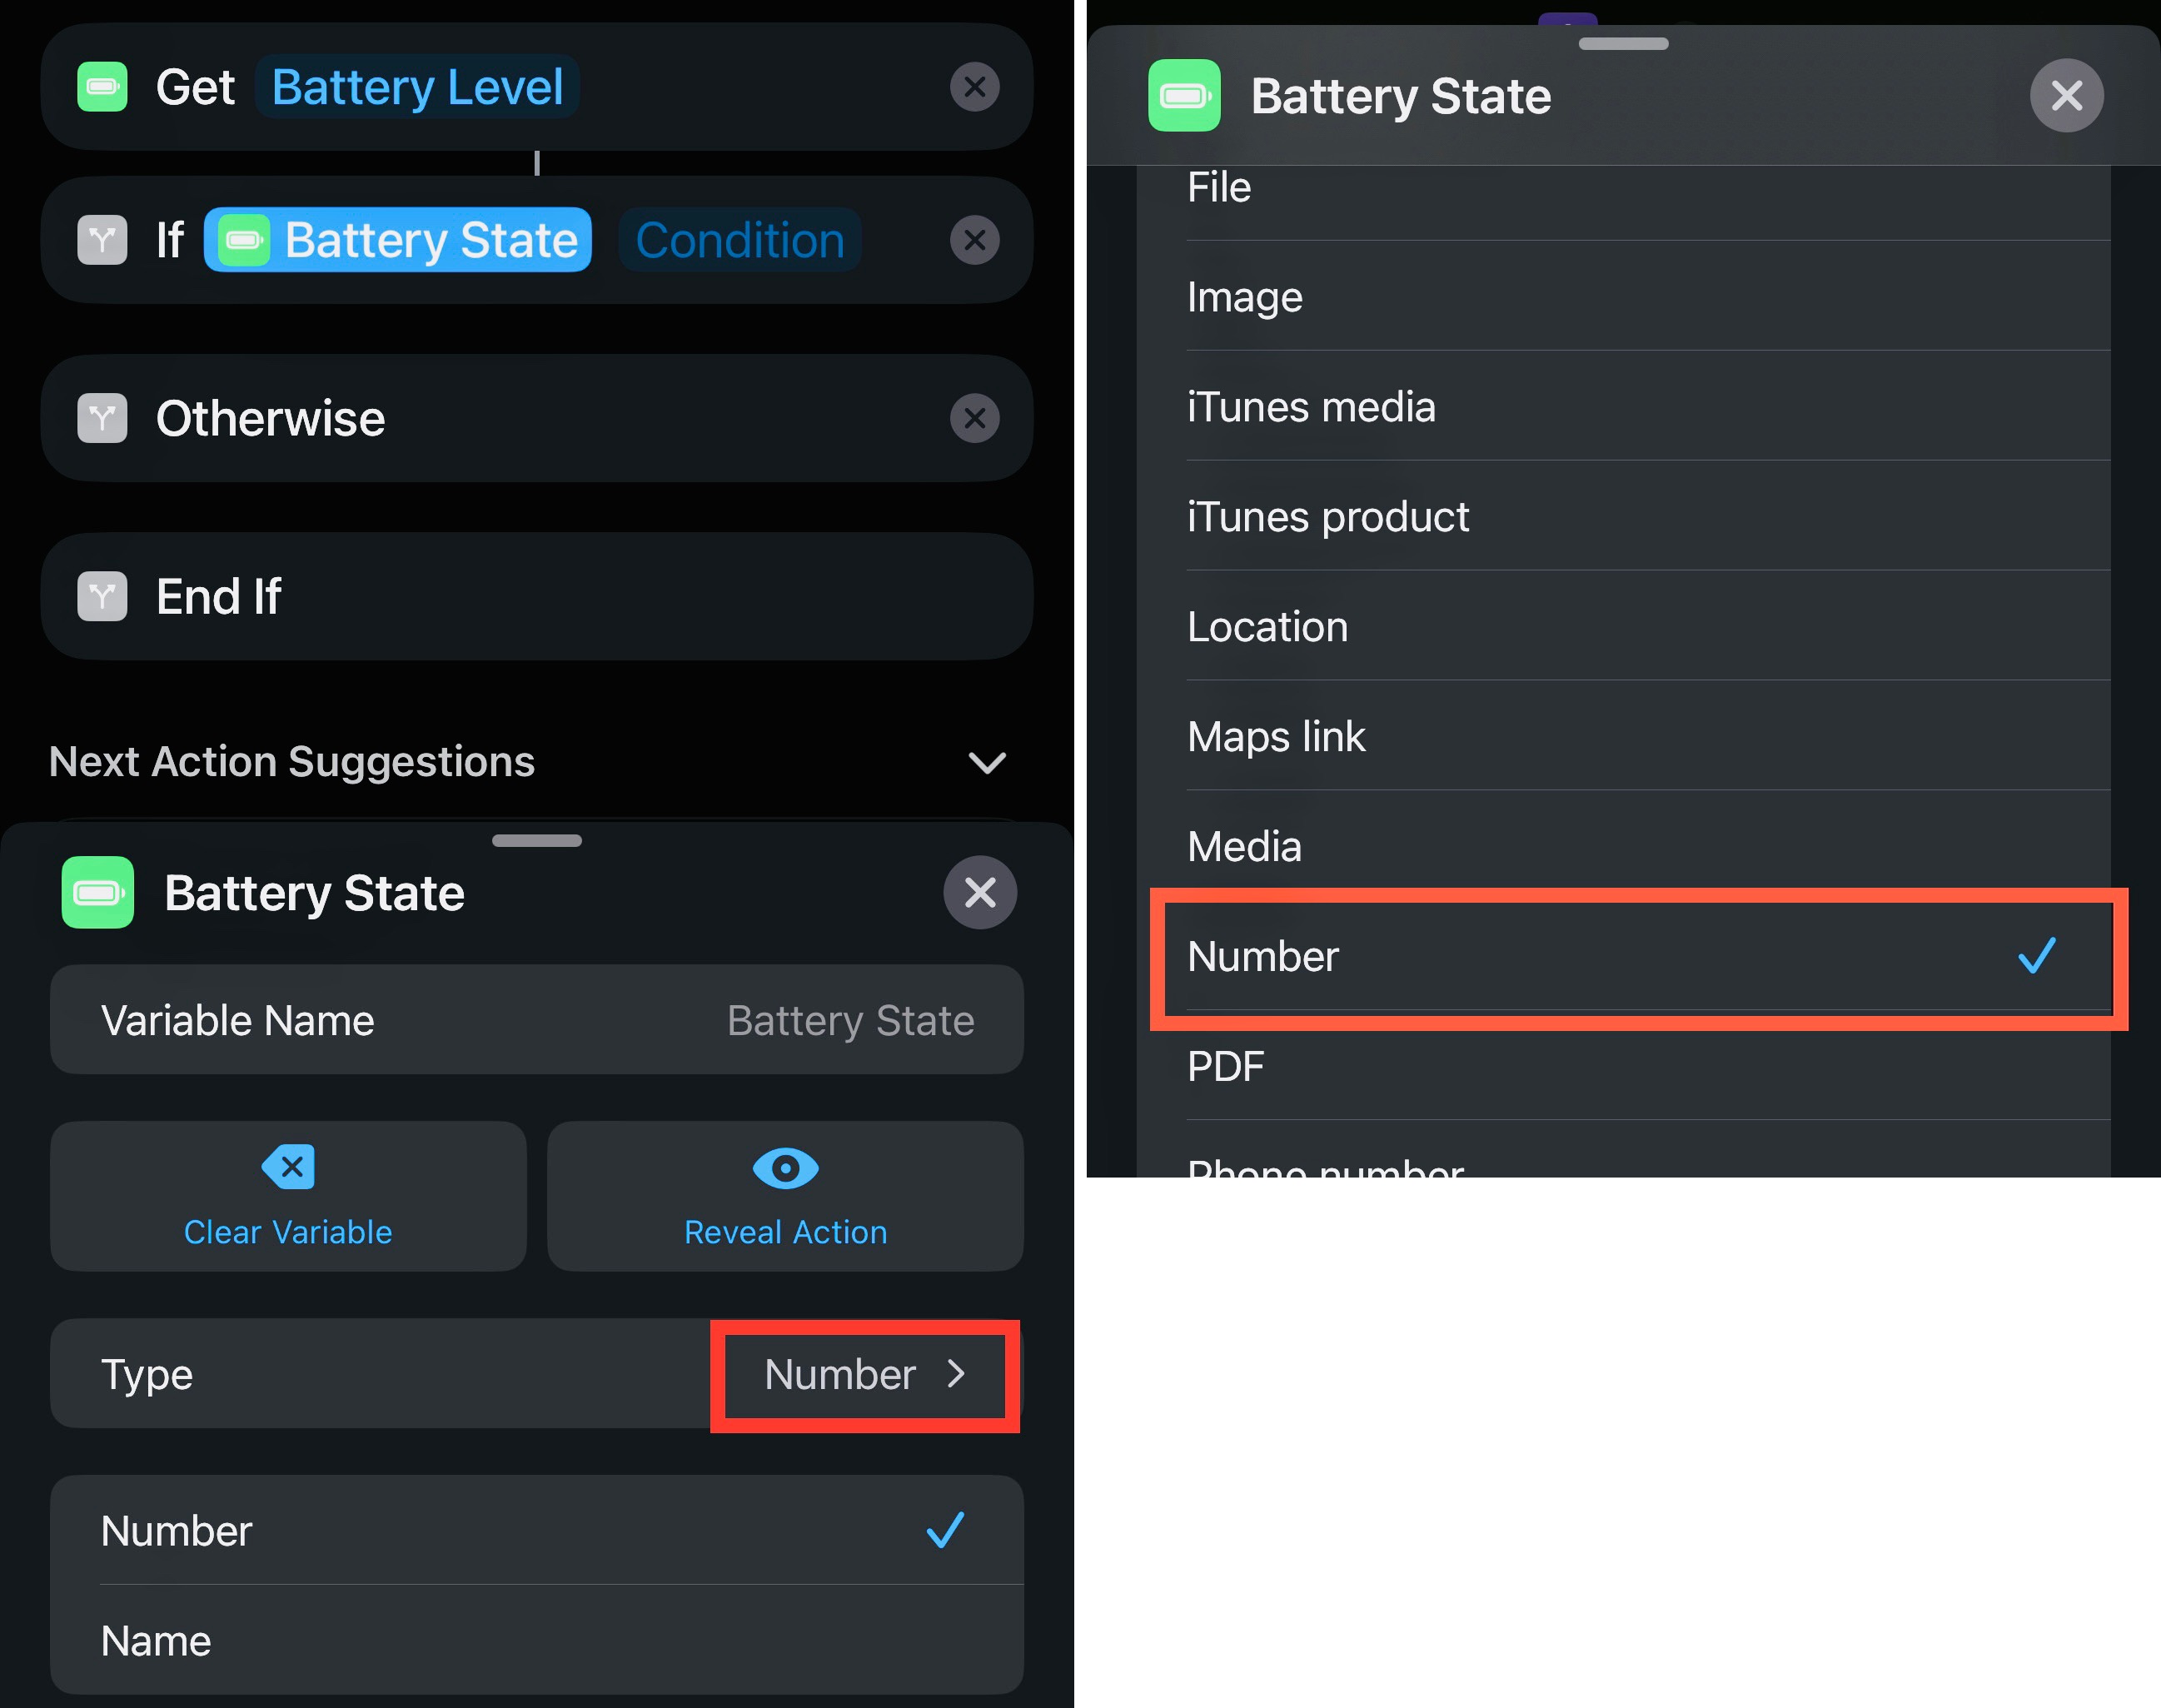Select Name in the left property list
Viewport: 2161px width, 1708px height.
(536, 1641)
